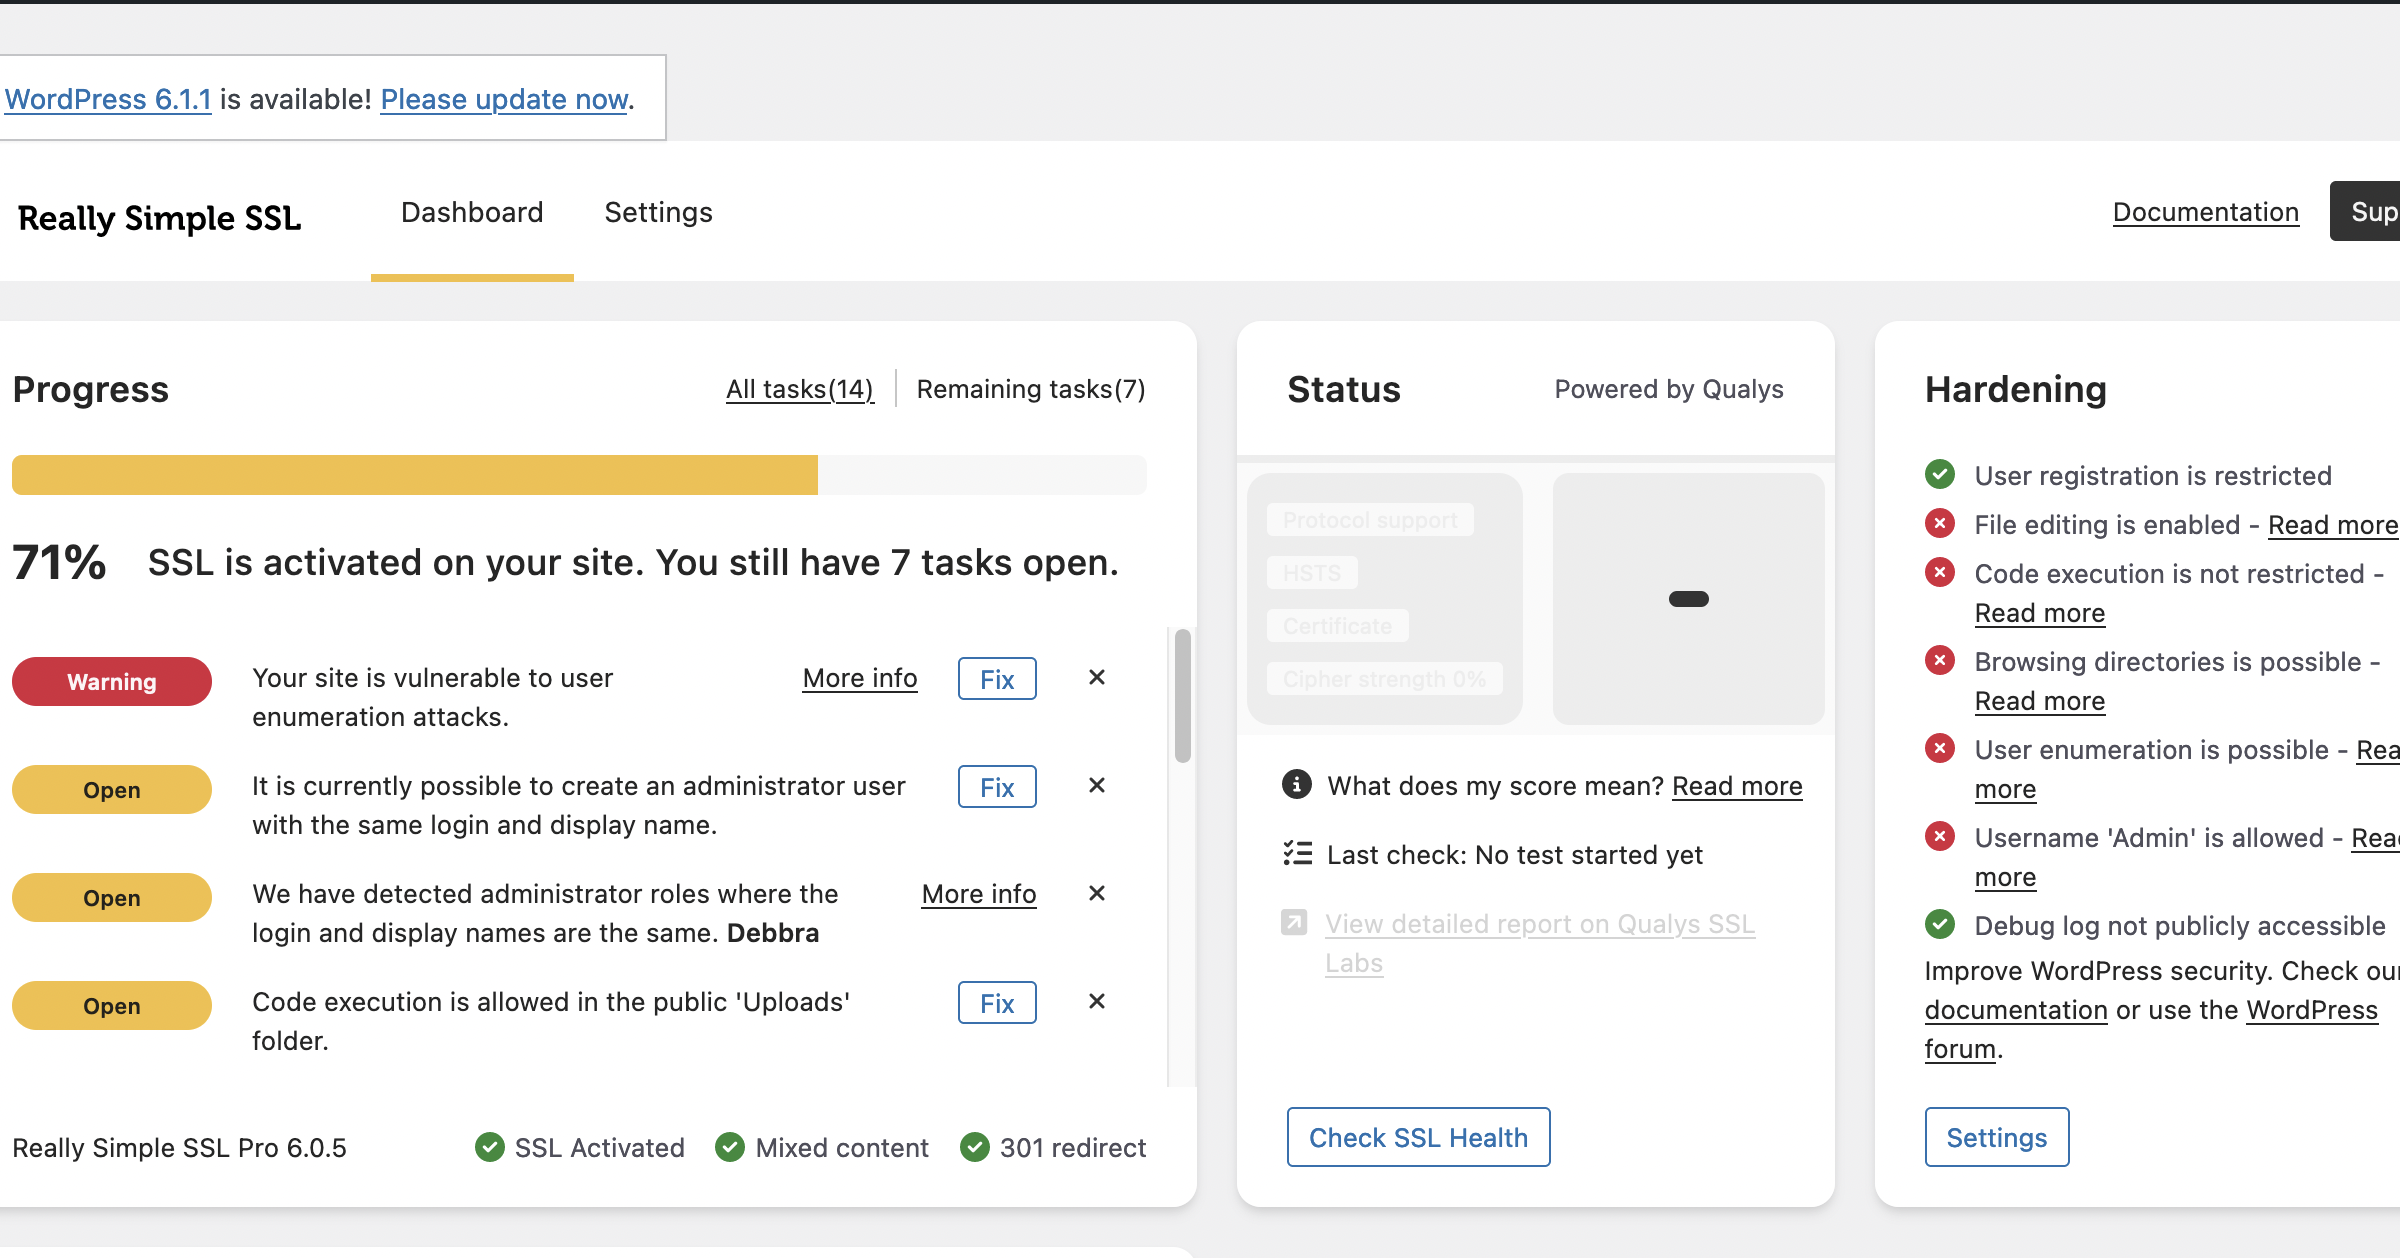Click red cross for User enumeration possible
This screenshot has width=2400, height=1258.
tap(1940, 748)
